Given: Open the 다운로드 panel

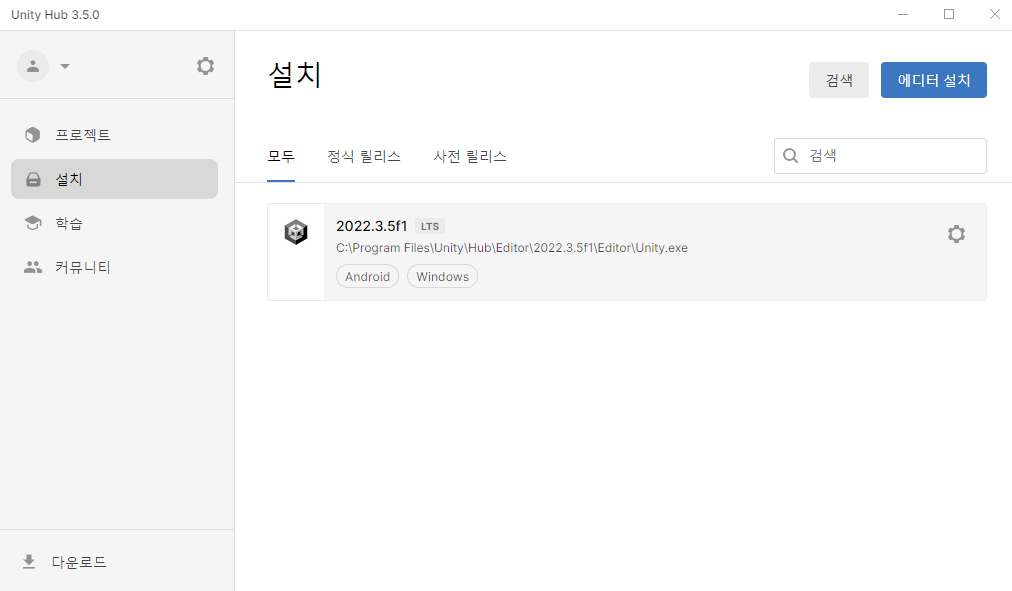Looking at the screenshot, I should click(x=117, y=561).
